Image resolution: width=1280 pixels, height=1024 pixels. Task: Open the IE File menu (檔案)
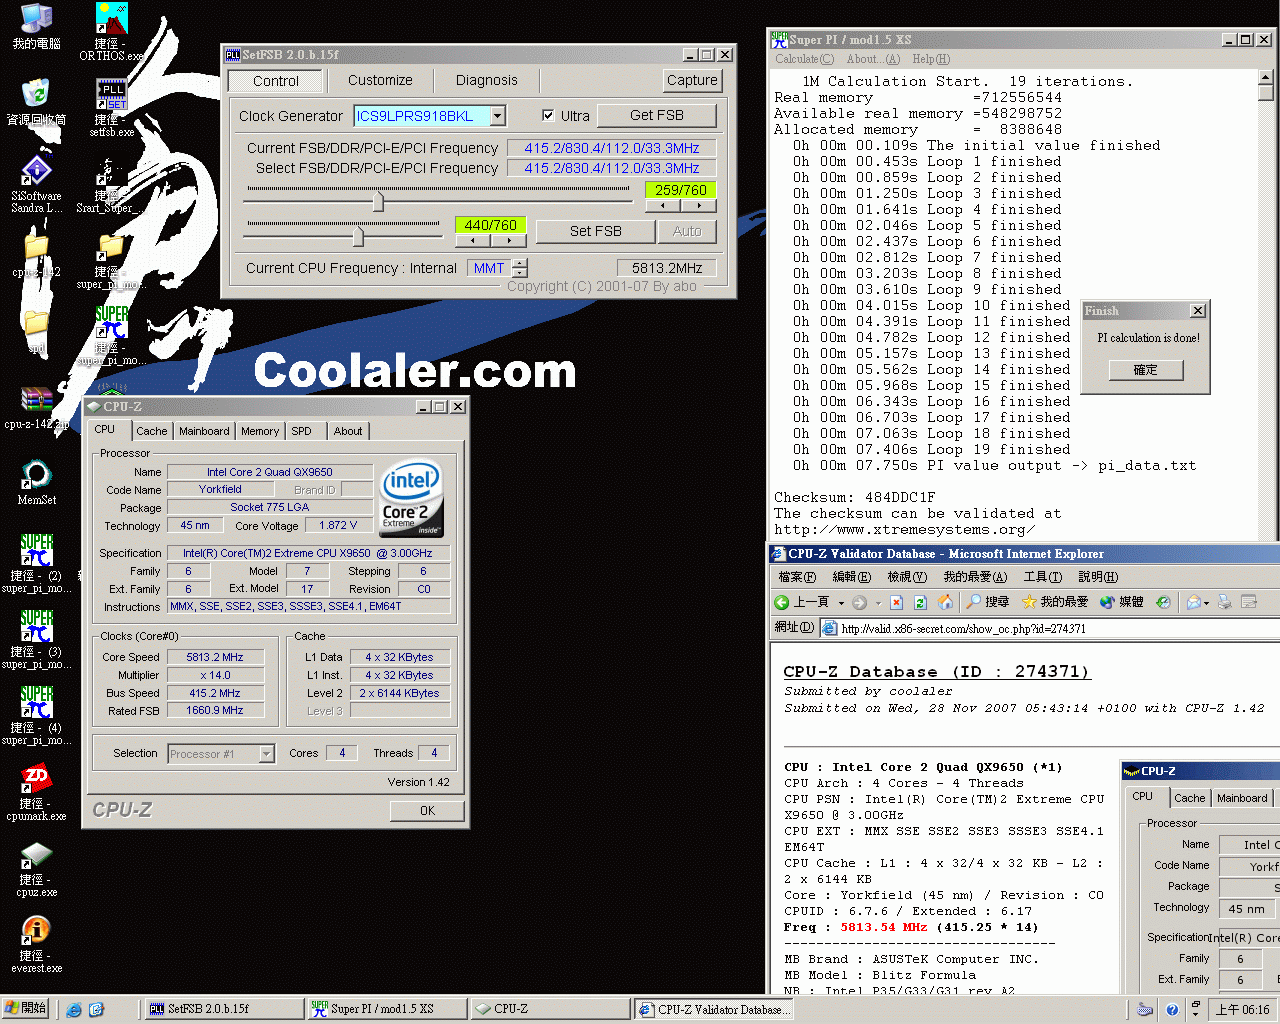[797, 577]
